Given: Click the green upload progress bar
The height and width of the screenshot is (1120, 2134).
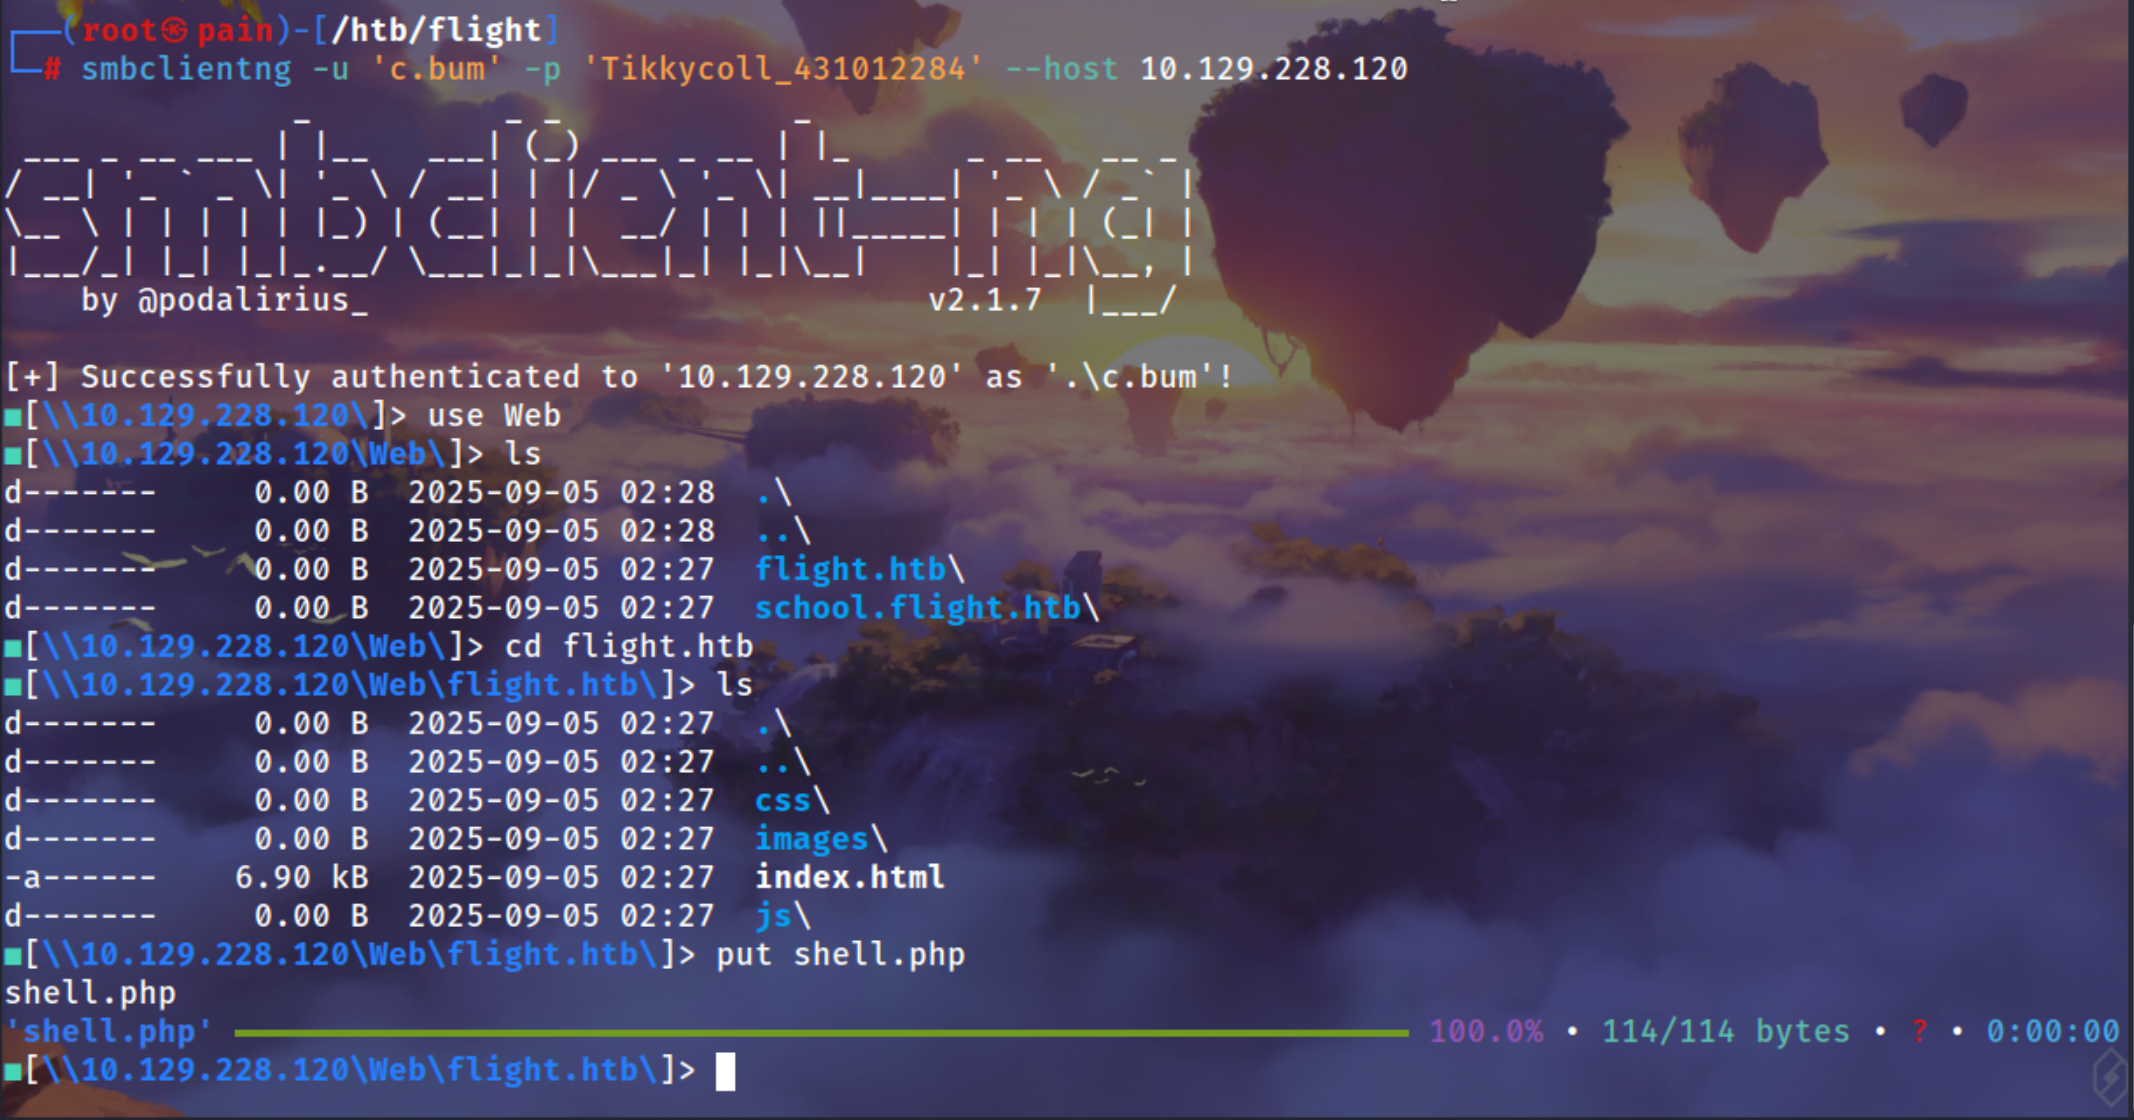Looking at the screenshot, I should point(820,1032).
